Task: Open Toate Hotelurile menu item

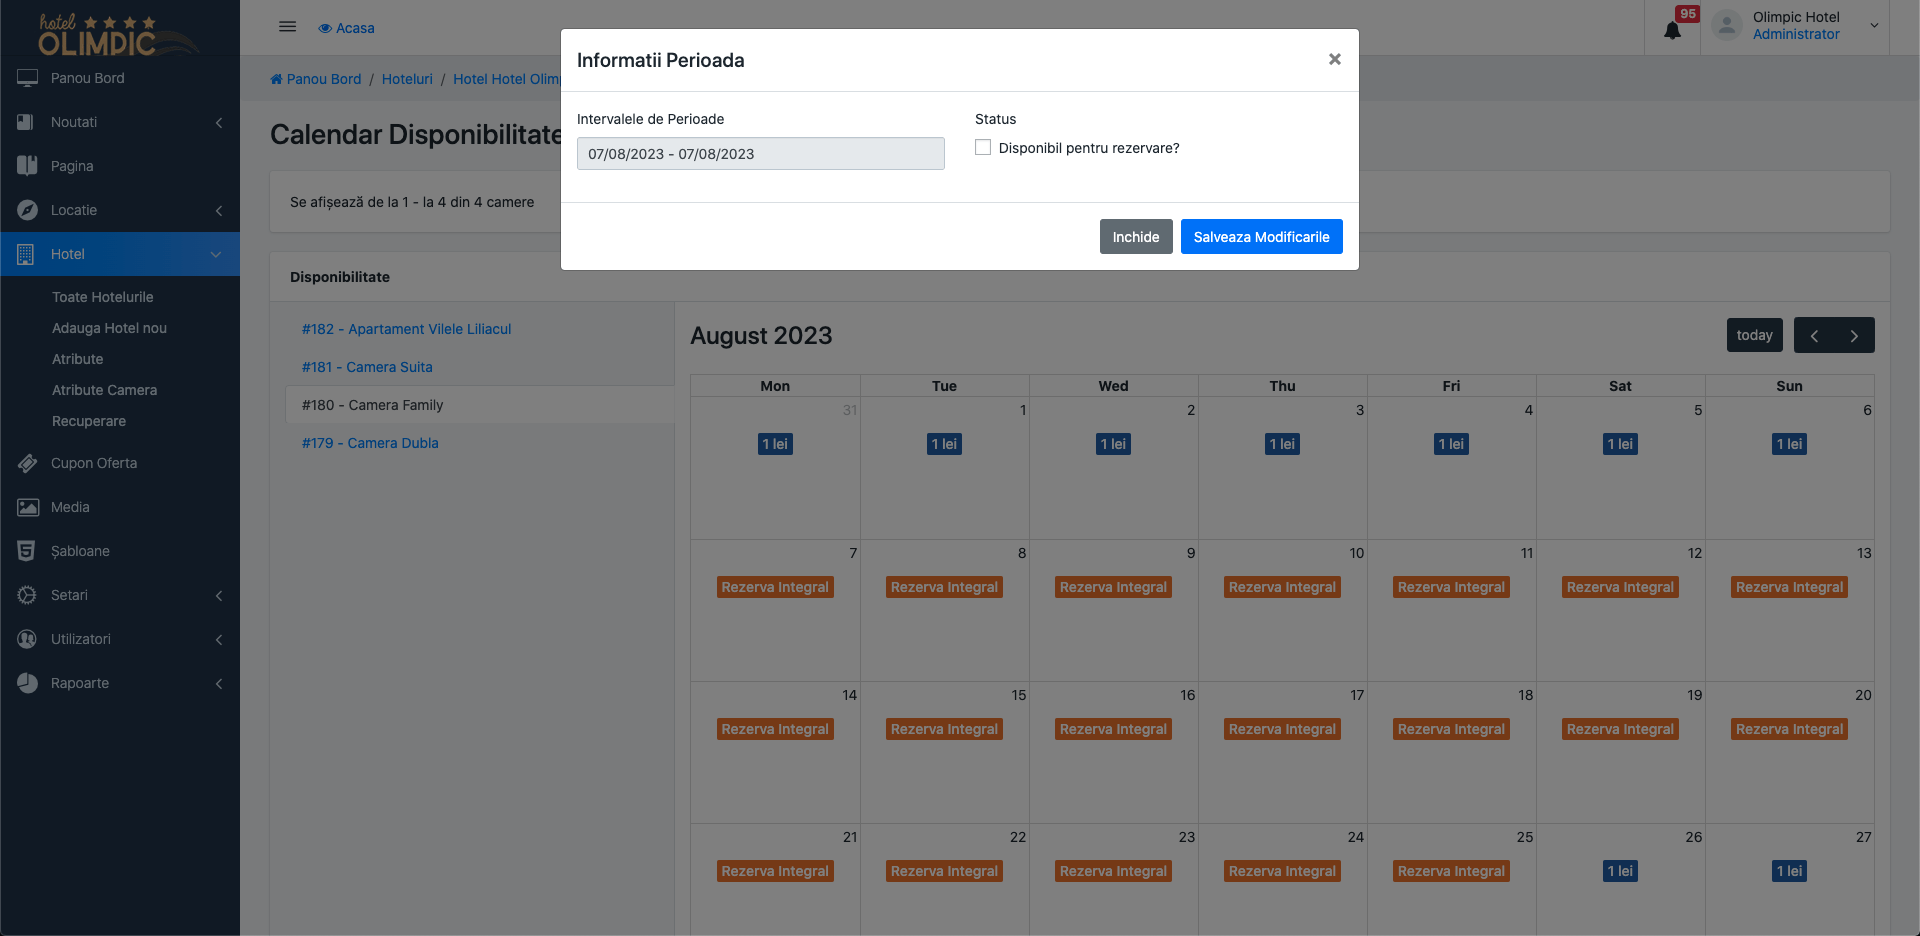Action: pos(103,297)
